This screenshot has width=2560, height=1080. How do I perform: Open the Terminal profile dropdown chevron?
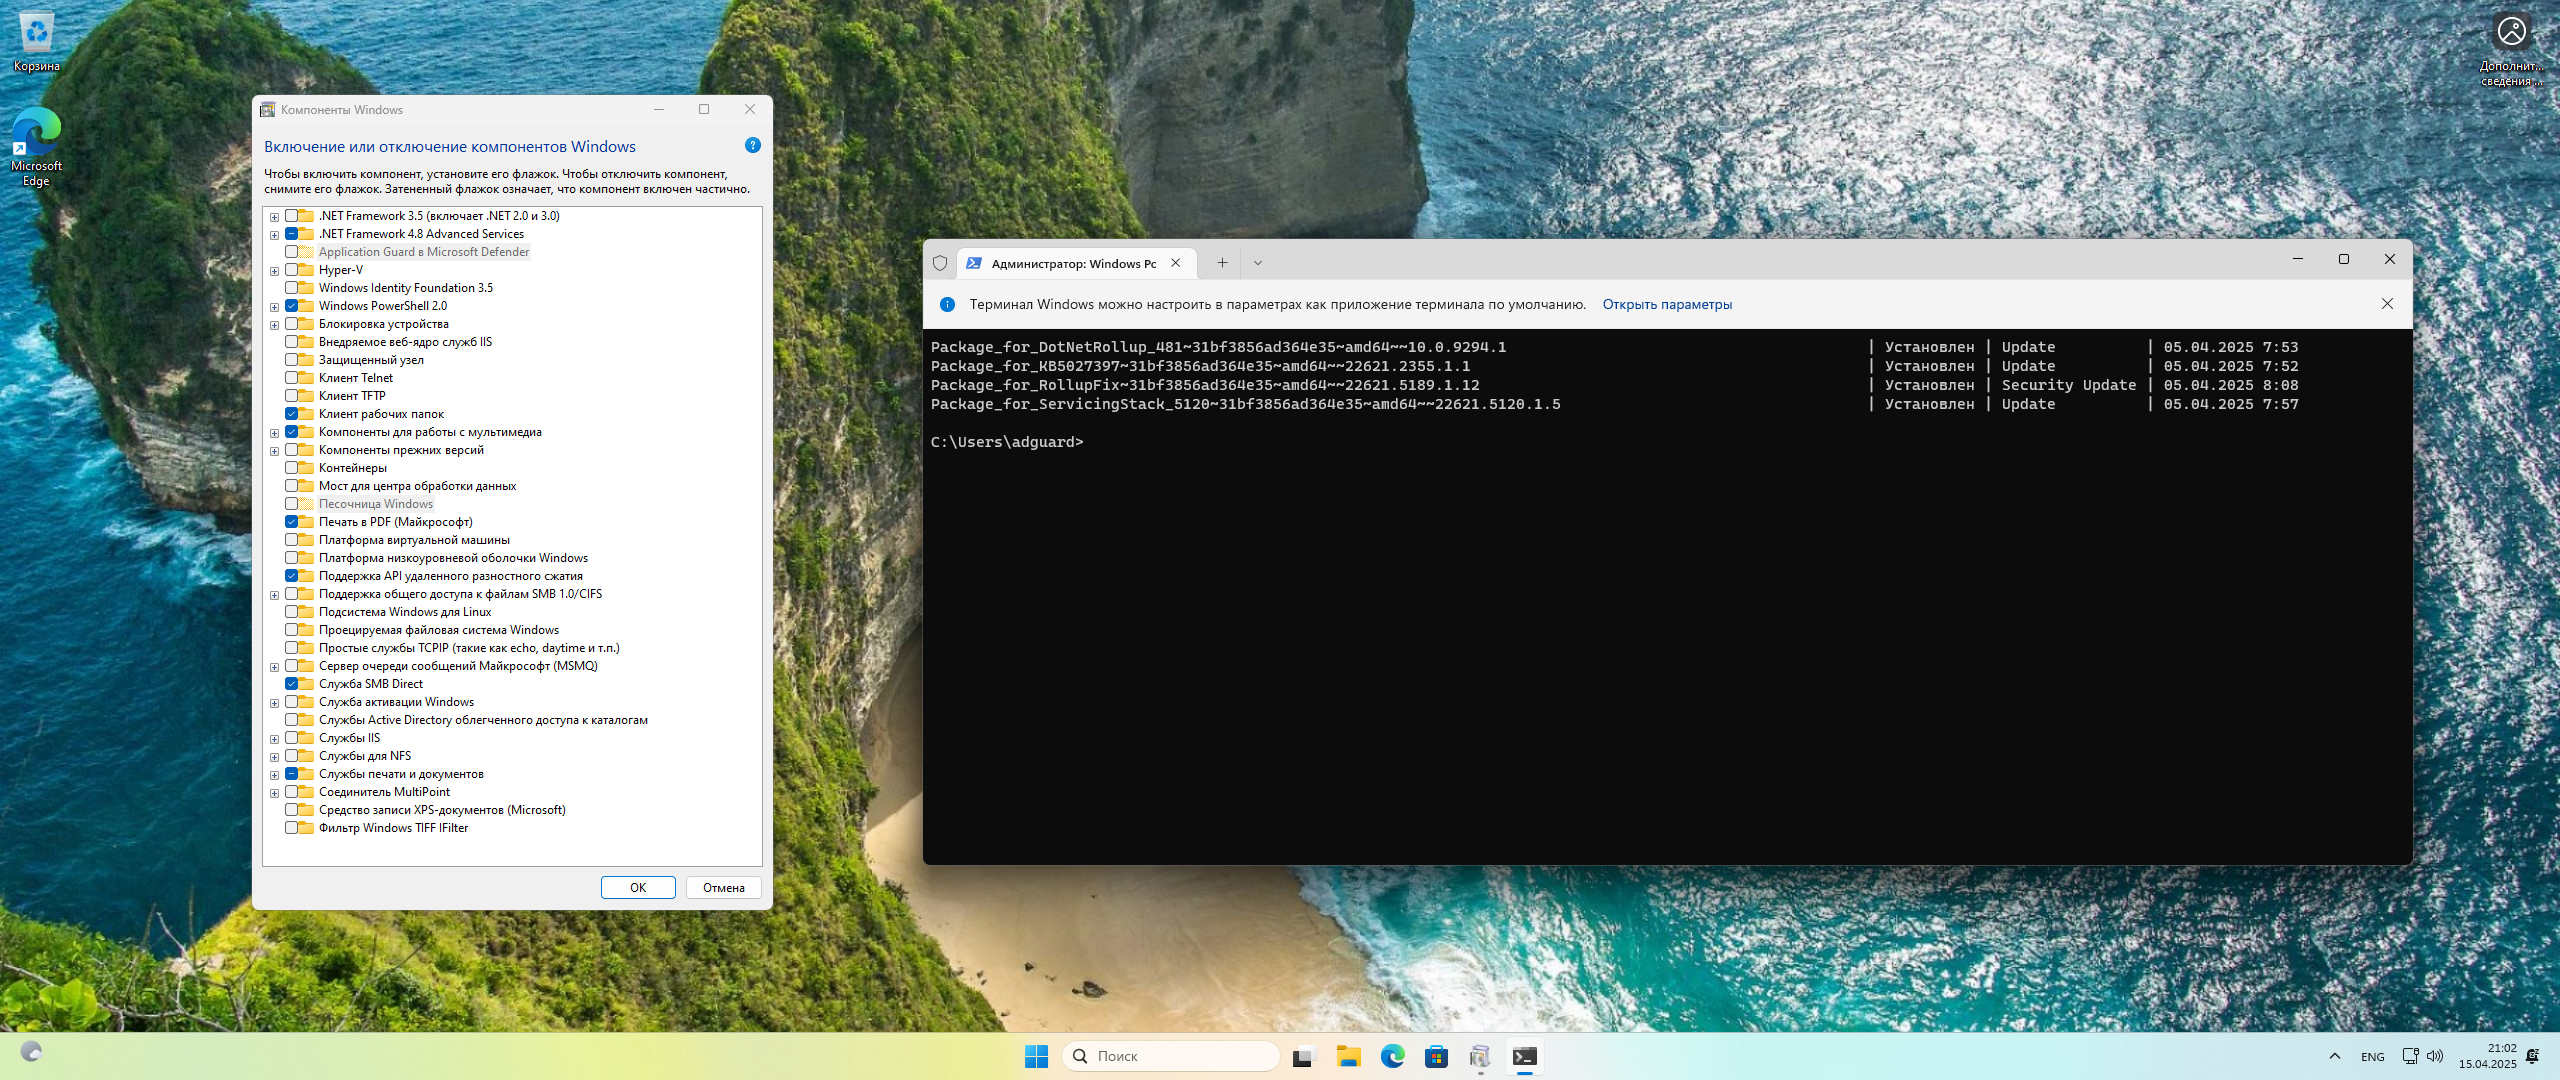[x=1258, y=262]
